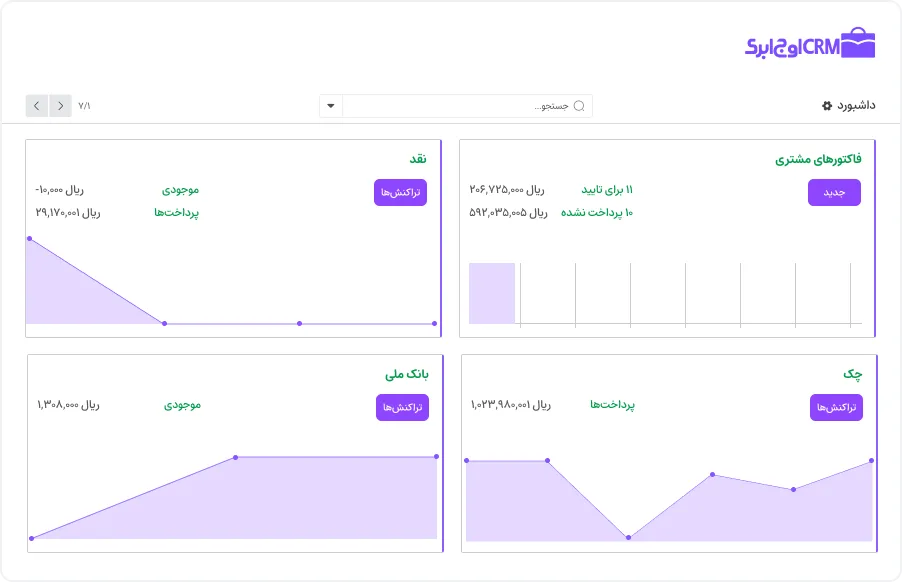Expand the search filter dropdown arrow
Image resolution: width=902 pixels, height=582 pixels.
pos(331,106)
